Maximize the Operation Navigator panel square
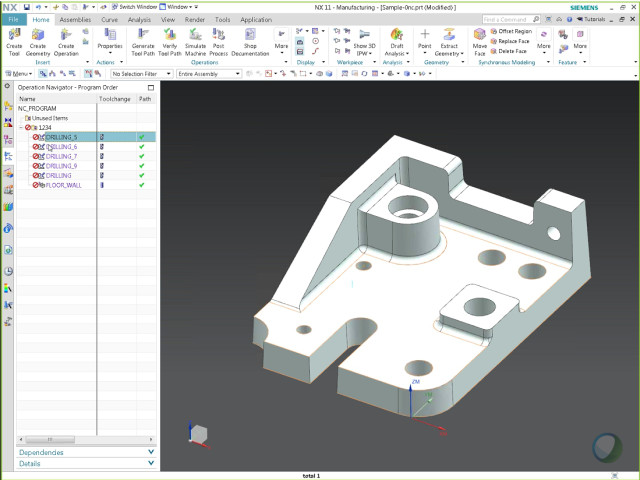 (x=151, y=87)
